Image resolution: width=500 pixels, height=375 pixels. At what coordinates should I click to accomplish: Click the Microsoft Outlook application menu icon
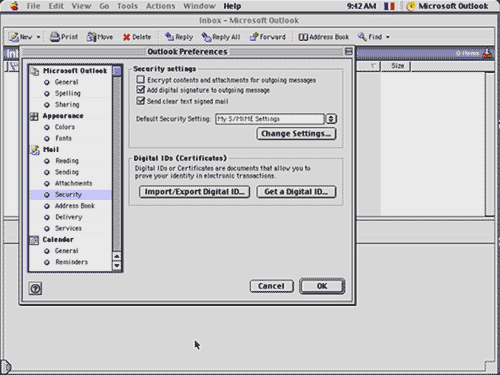(x=411, y=6)
